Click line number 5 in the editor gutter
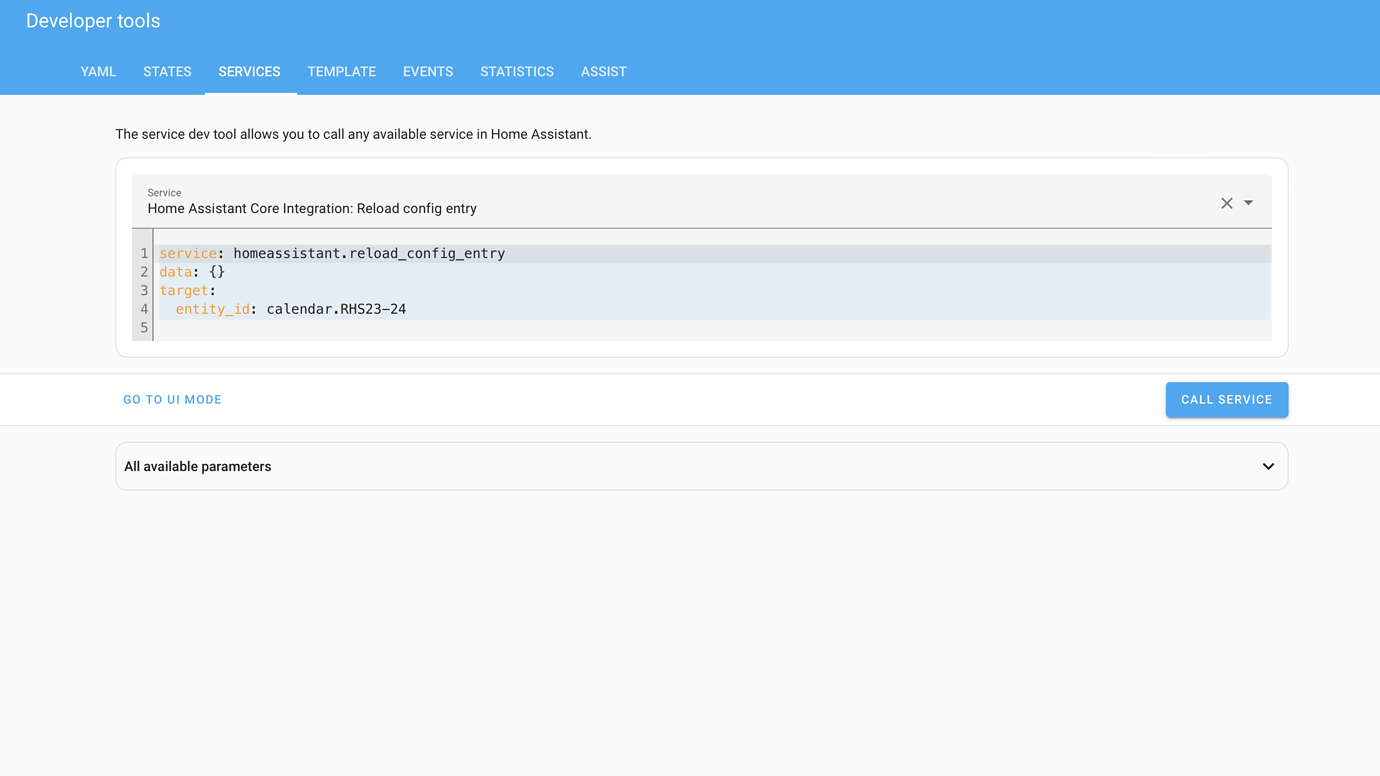 (x=143, y=327)
